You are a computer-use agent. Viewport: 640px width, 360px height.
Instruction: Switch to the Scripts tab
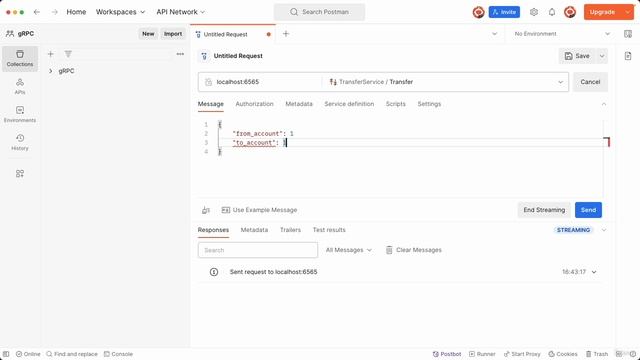click(x=396, y=104)
